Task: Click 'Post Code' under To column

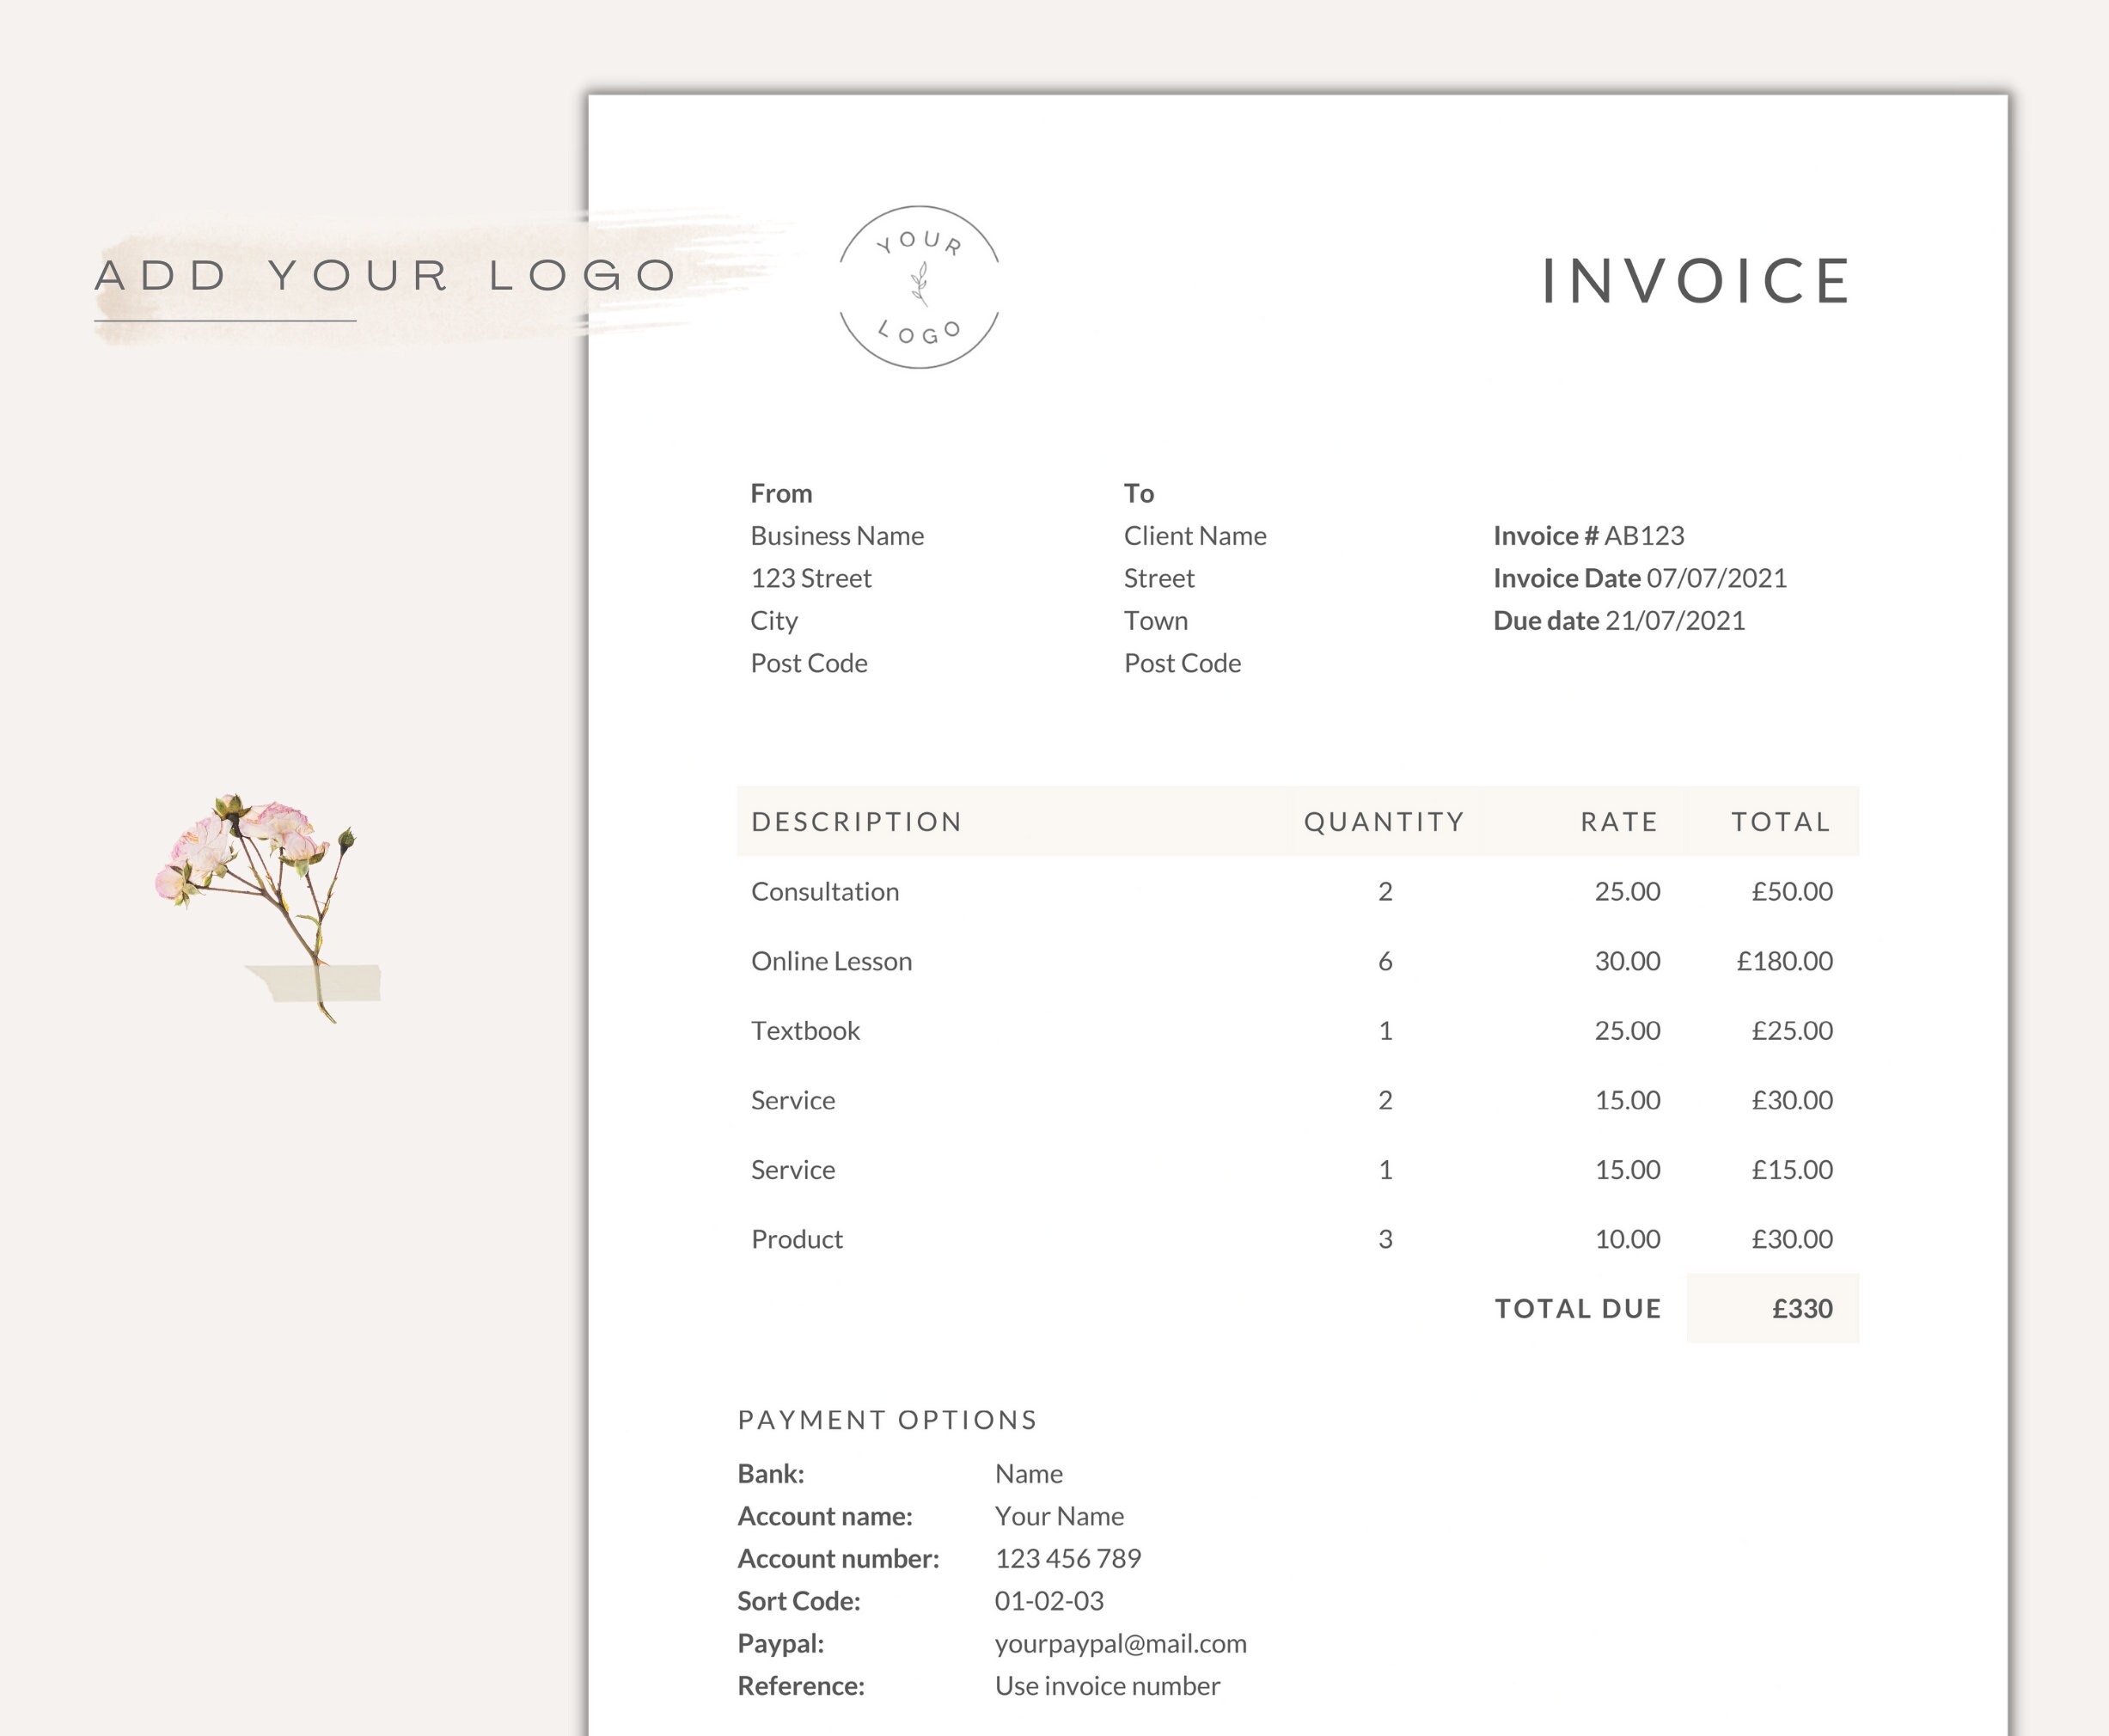Action: pos(1182,663)
